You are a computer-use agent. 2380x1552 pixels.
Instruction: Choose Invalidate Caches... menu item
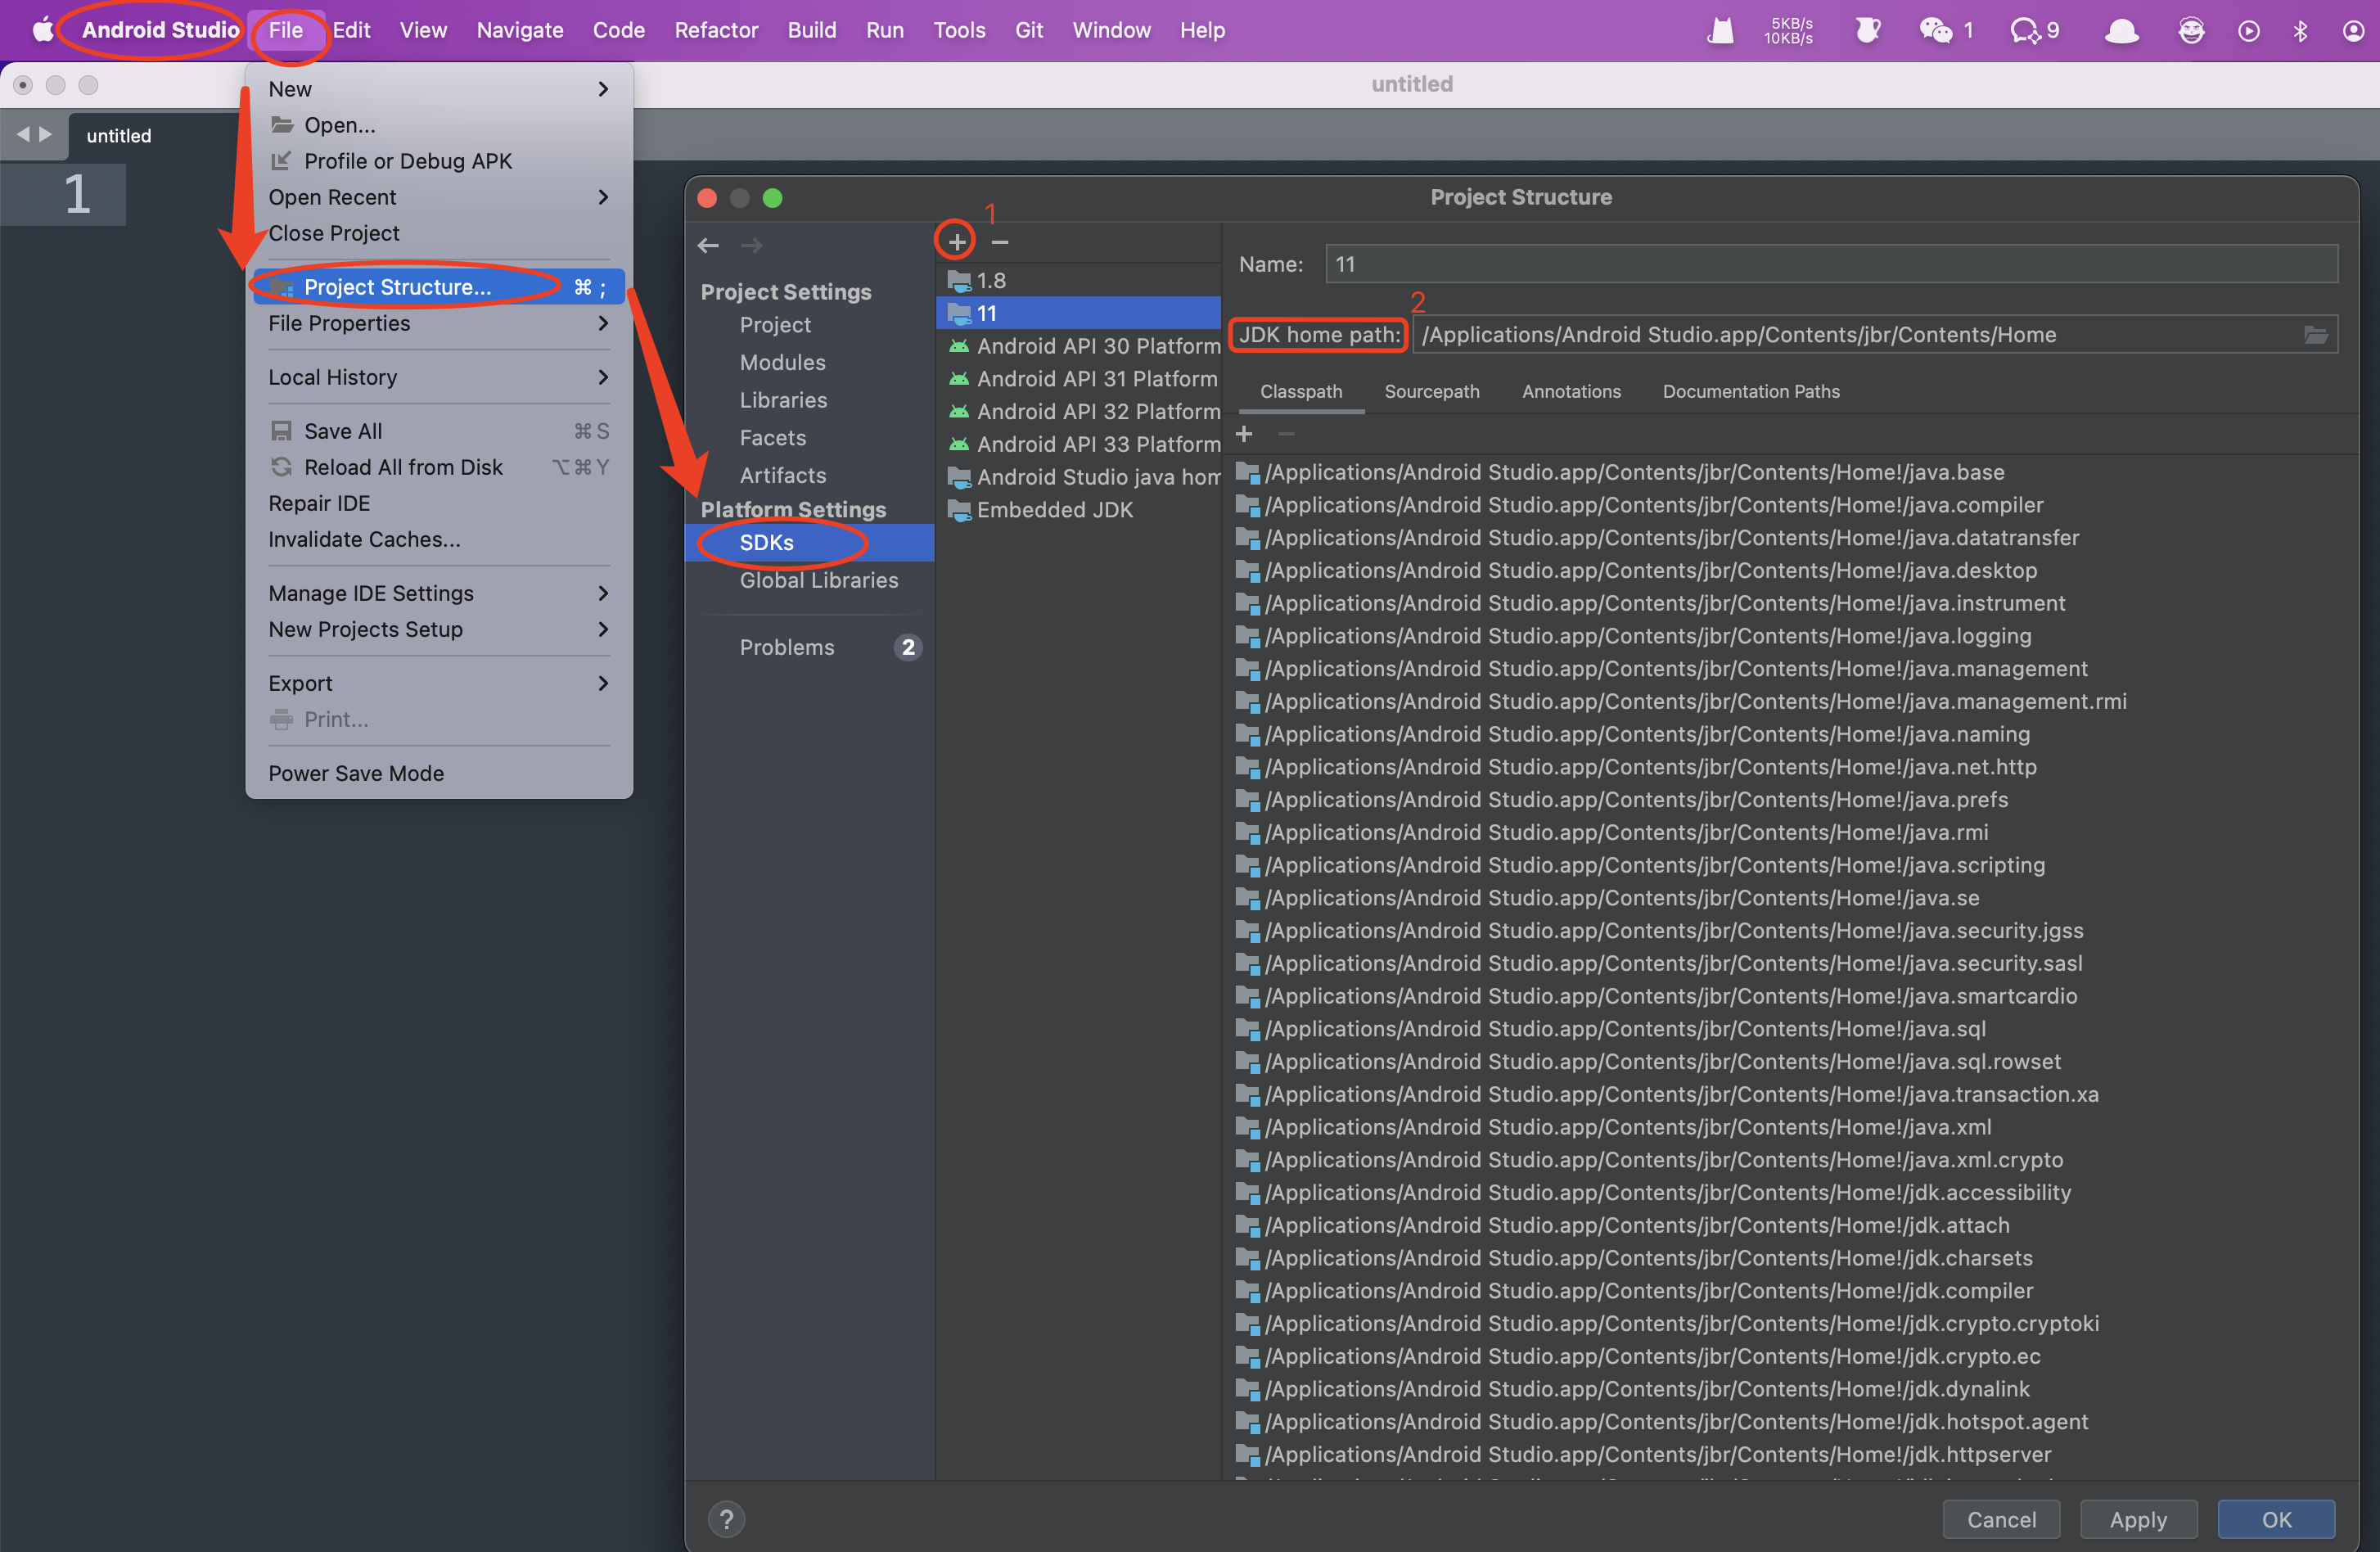tap(438, 539)
